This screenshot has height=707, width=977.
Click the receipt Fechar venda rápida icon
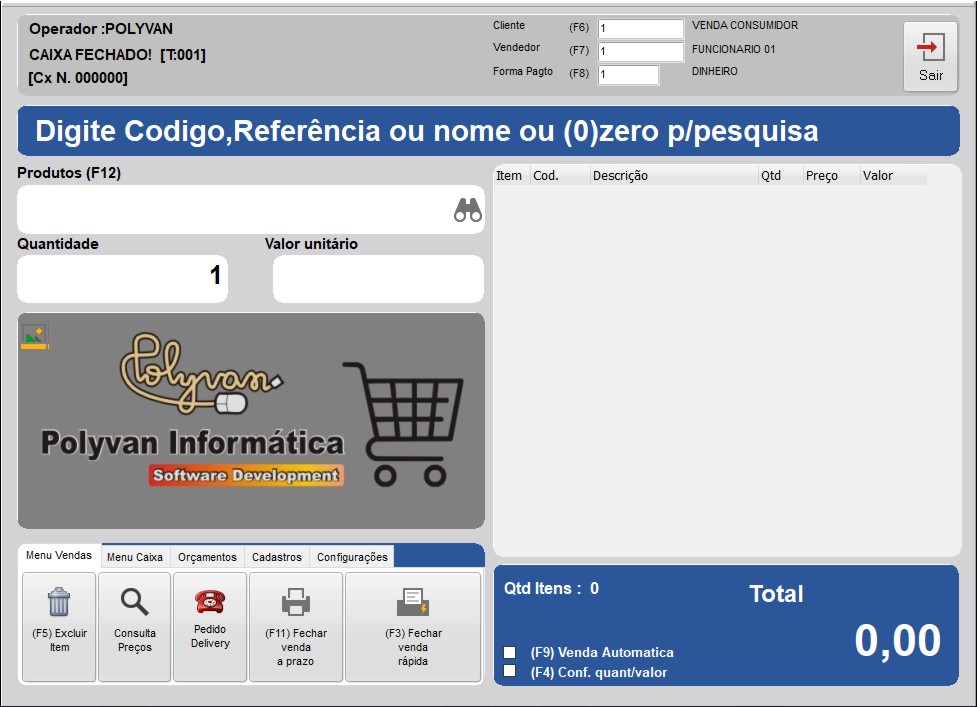pyautogui.click(x=412, y=602)
